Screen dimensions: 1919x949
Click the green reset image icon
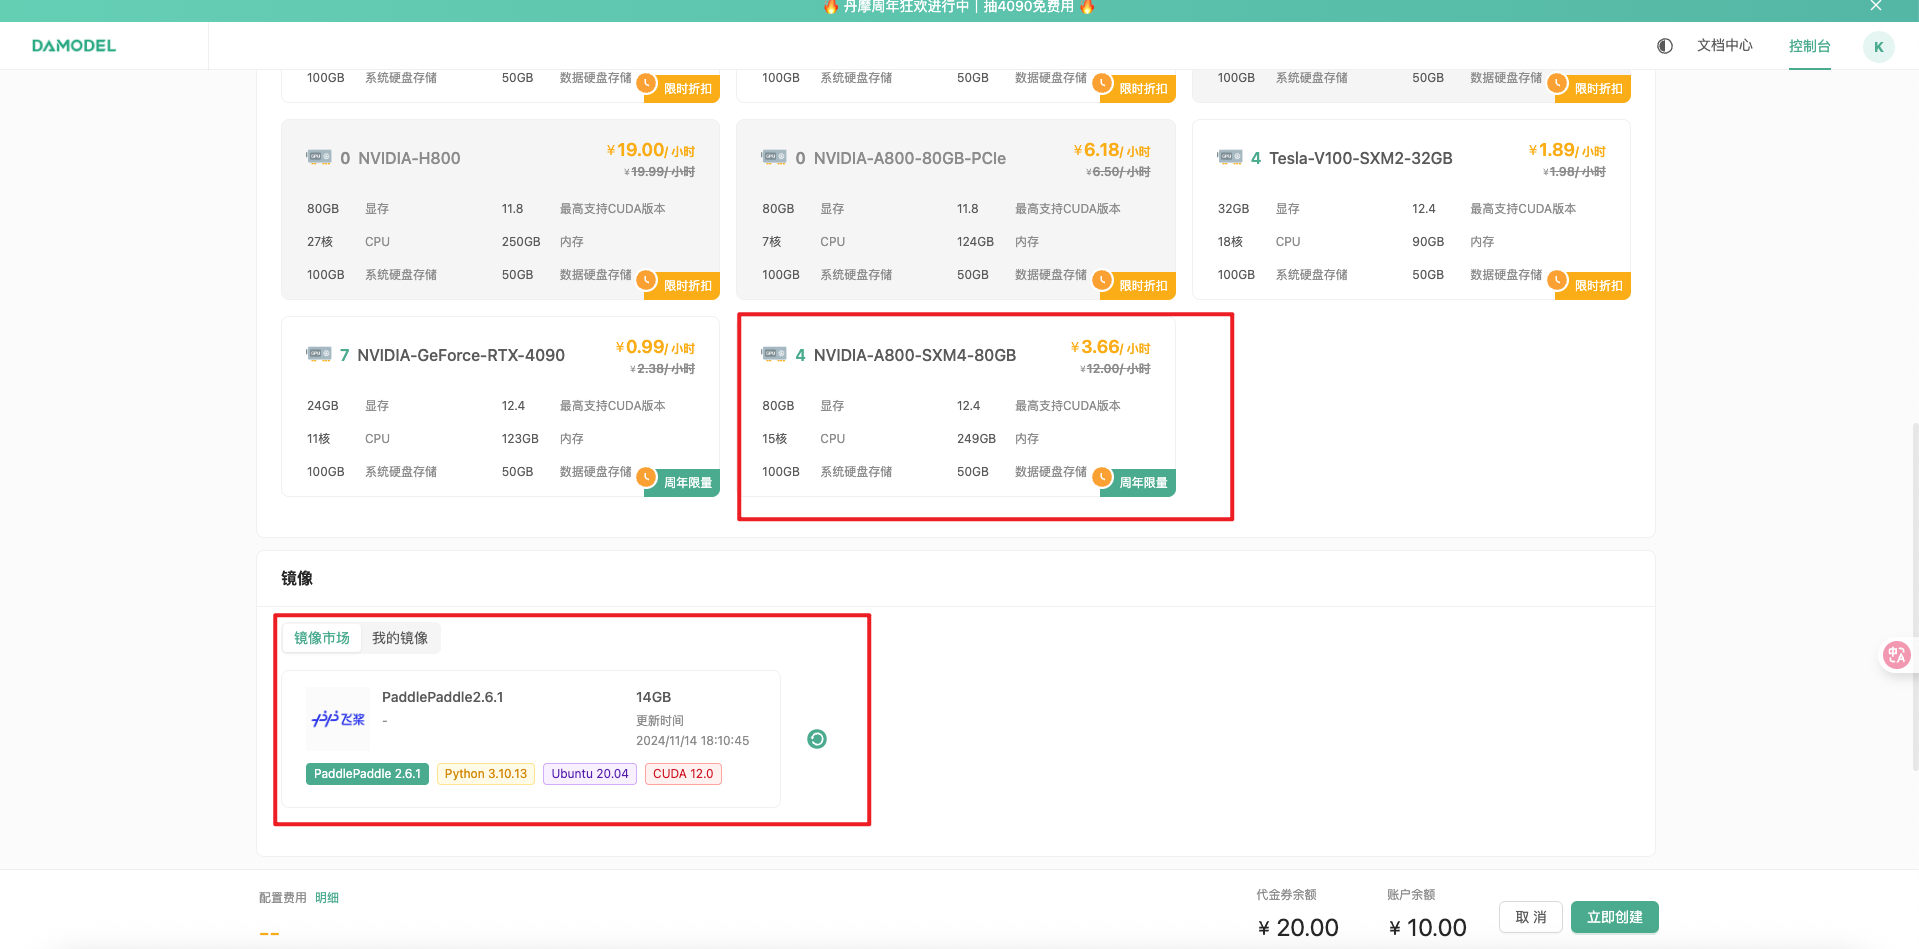[x=817, y=739]
